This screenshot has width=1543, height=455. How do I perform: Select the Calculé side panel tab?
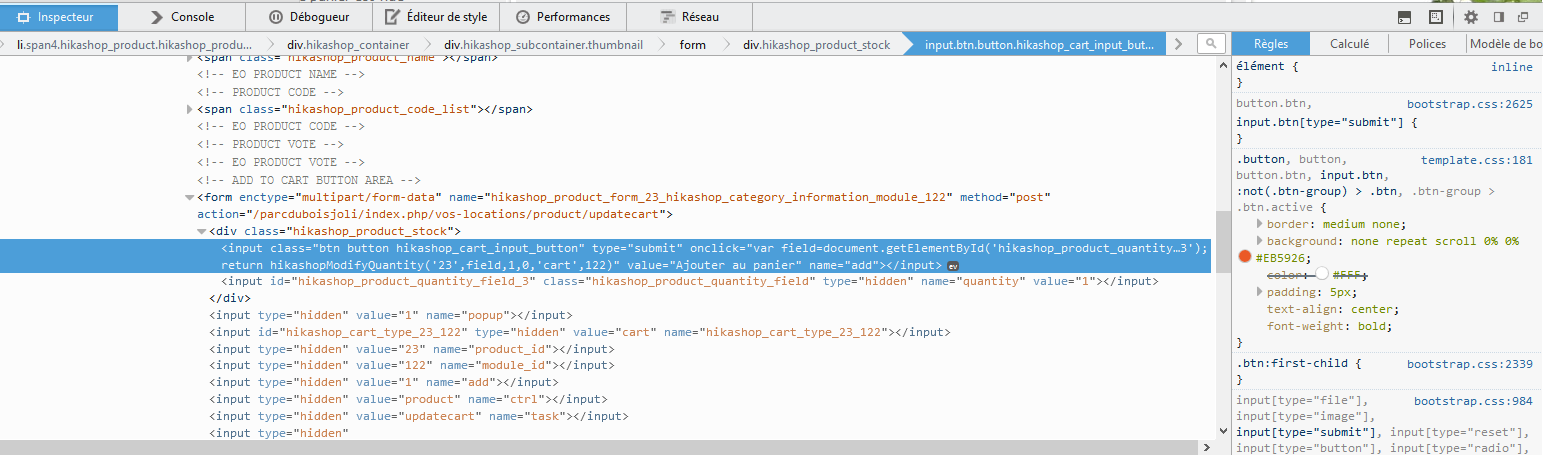point(1349,44)
